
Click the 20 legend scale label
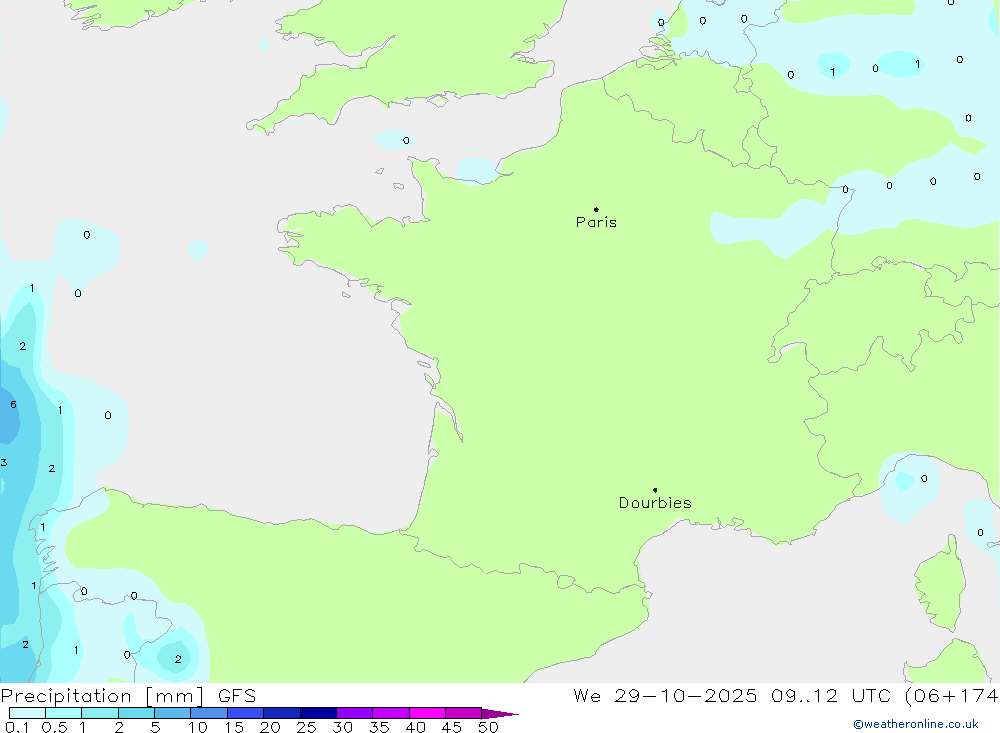[270, 727]
